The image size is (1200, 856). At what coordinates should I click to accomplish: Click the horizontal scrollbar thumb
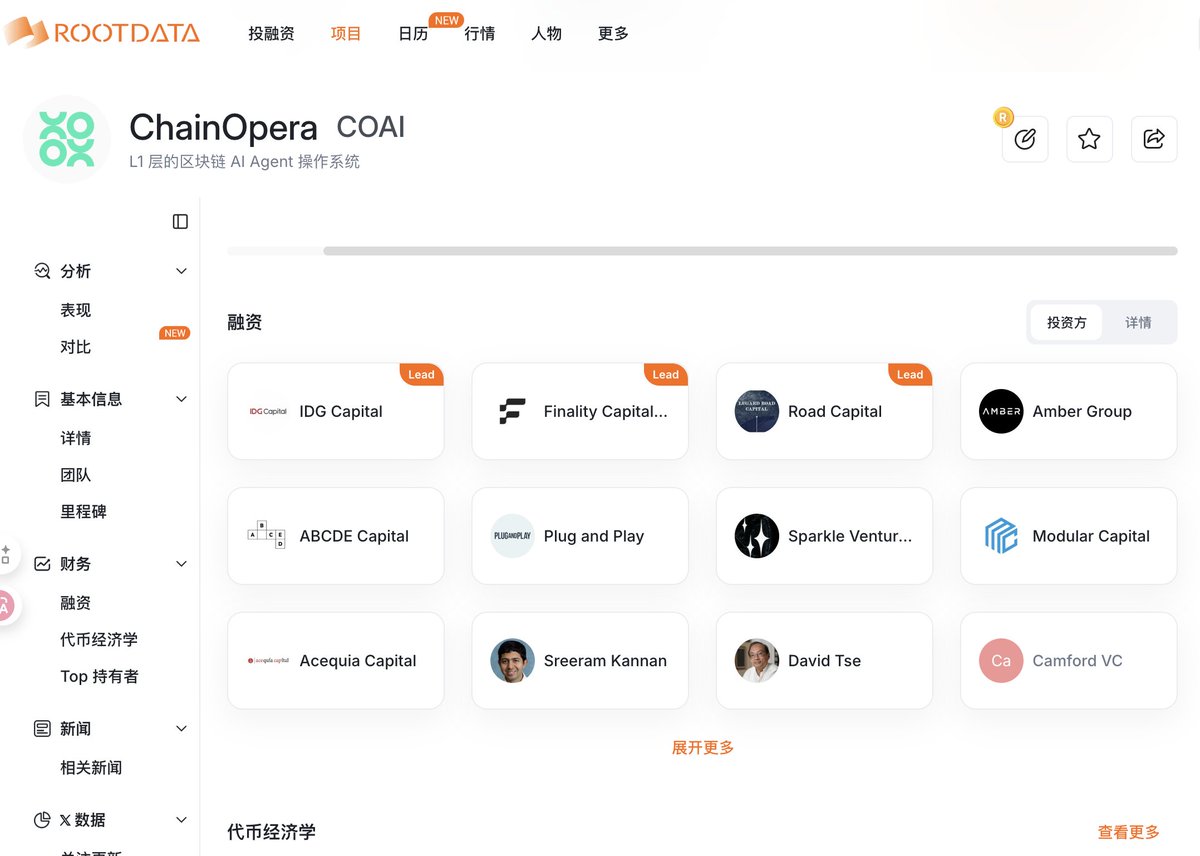750,251
